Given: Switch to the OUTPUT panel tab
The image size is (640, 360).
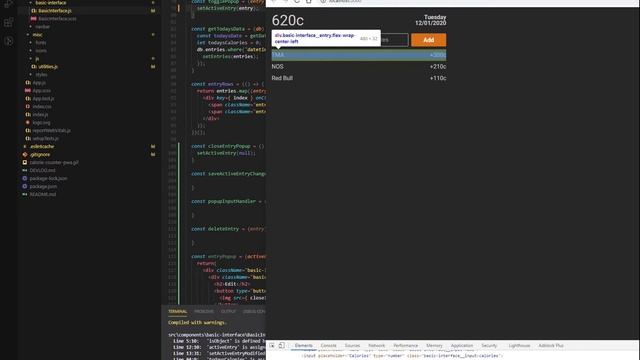Looking at the screenshot, I should (228, 311).
